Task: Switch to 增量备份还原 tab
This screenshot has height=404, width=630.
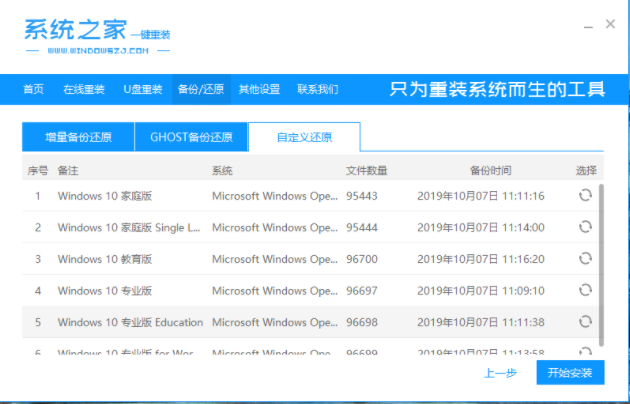Action: click(78, 137)
